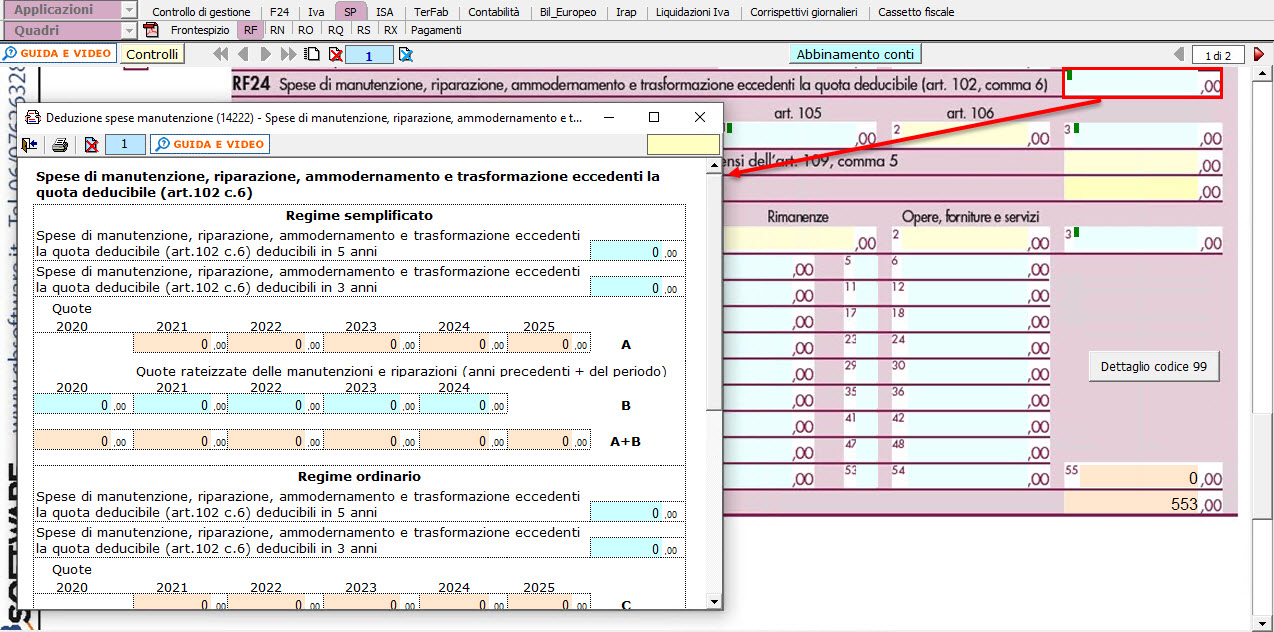Select the RO section tab
The height and width of the screenshot is (632, 1274).
pyautogui.click(x=305, y=30)
